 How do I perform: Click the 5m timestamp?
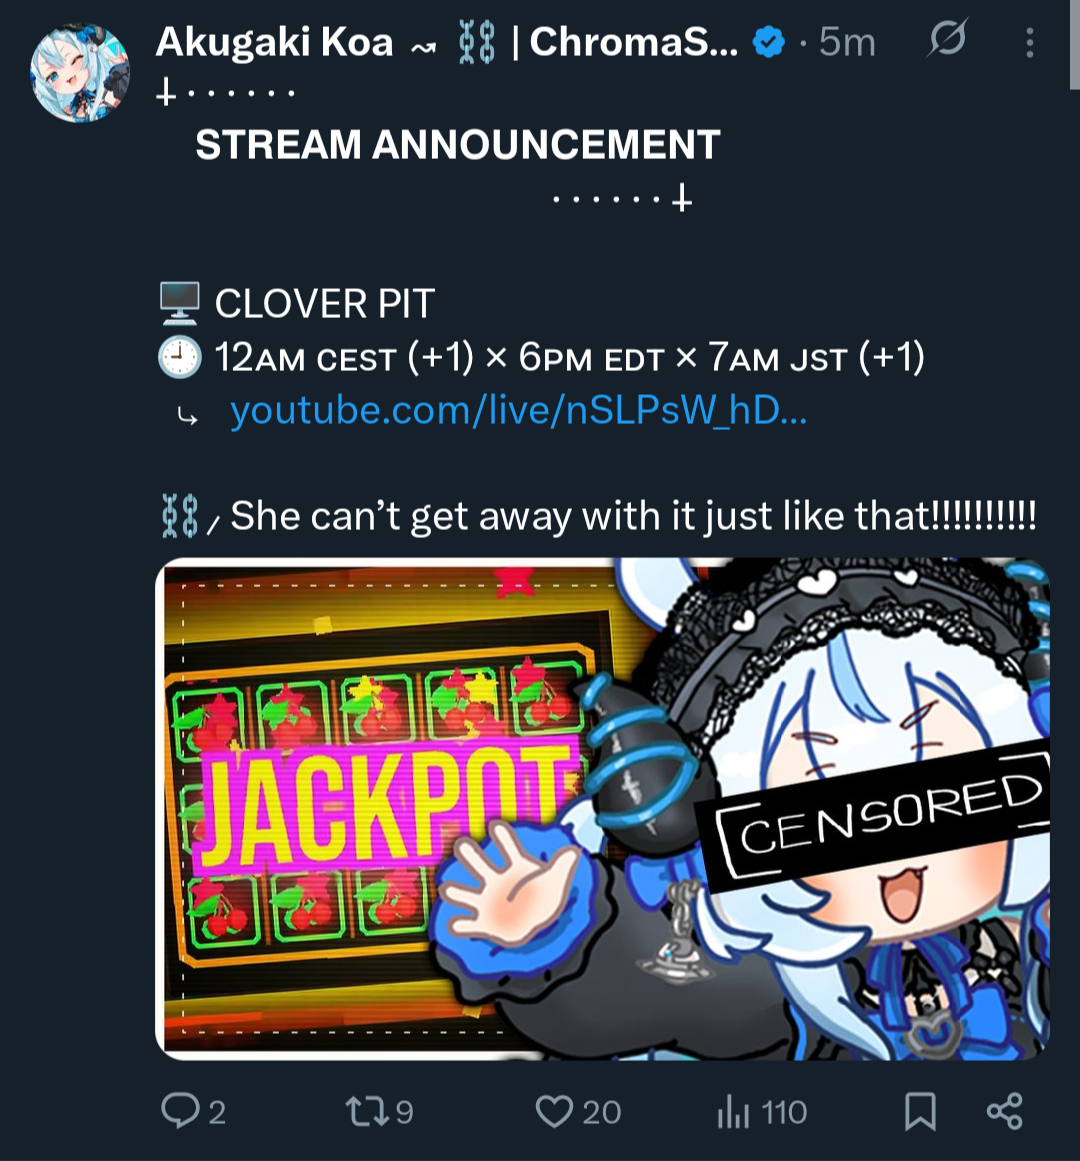847,42
